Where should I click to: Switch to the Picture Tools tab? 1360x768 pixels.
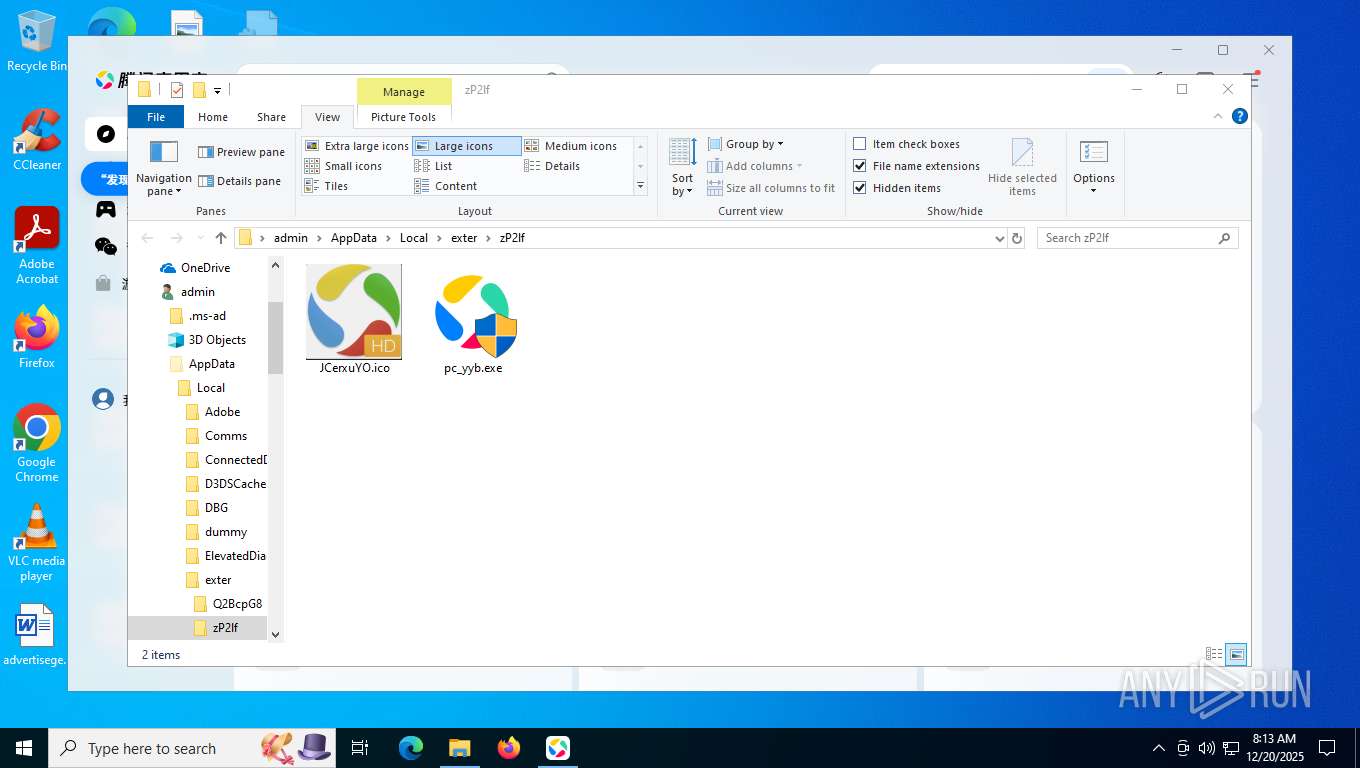[403, 117]
